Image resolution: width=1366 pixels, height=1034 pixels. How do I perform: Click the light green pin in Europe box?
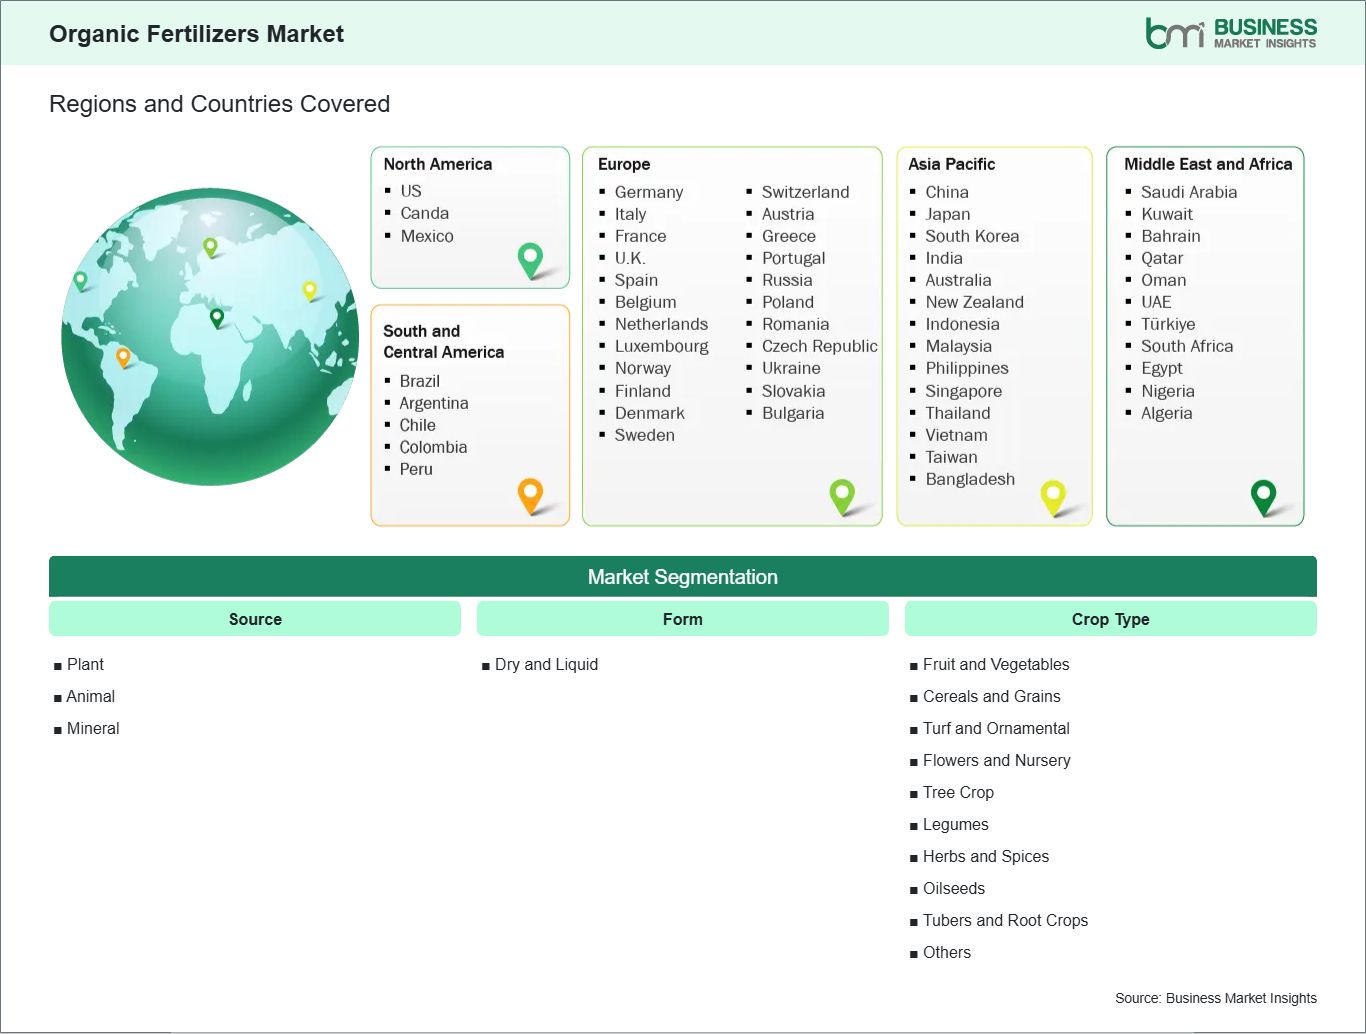(842, 494)
